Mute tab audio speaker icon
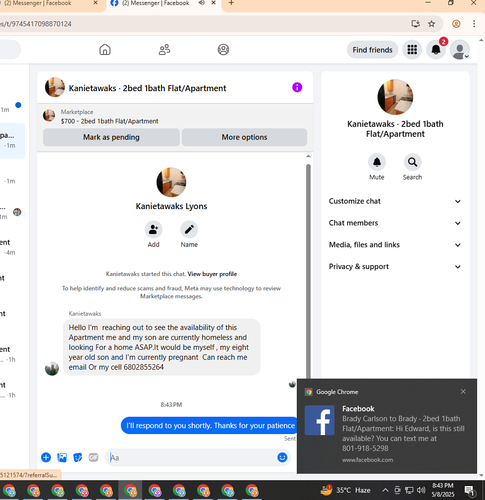This screenshot has width=485, height=500. pyautogui.click(x=202, y=3)
